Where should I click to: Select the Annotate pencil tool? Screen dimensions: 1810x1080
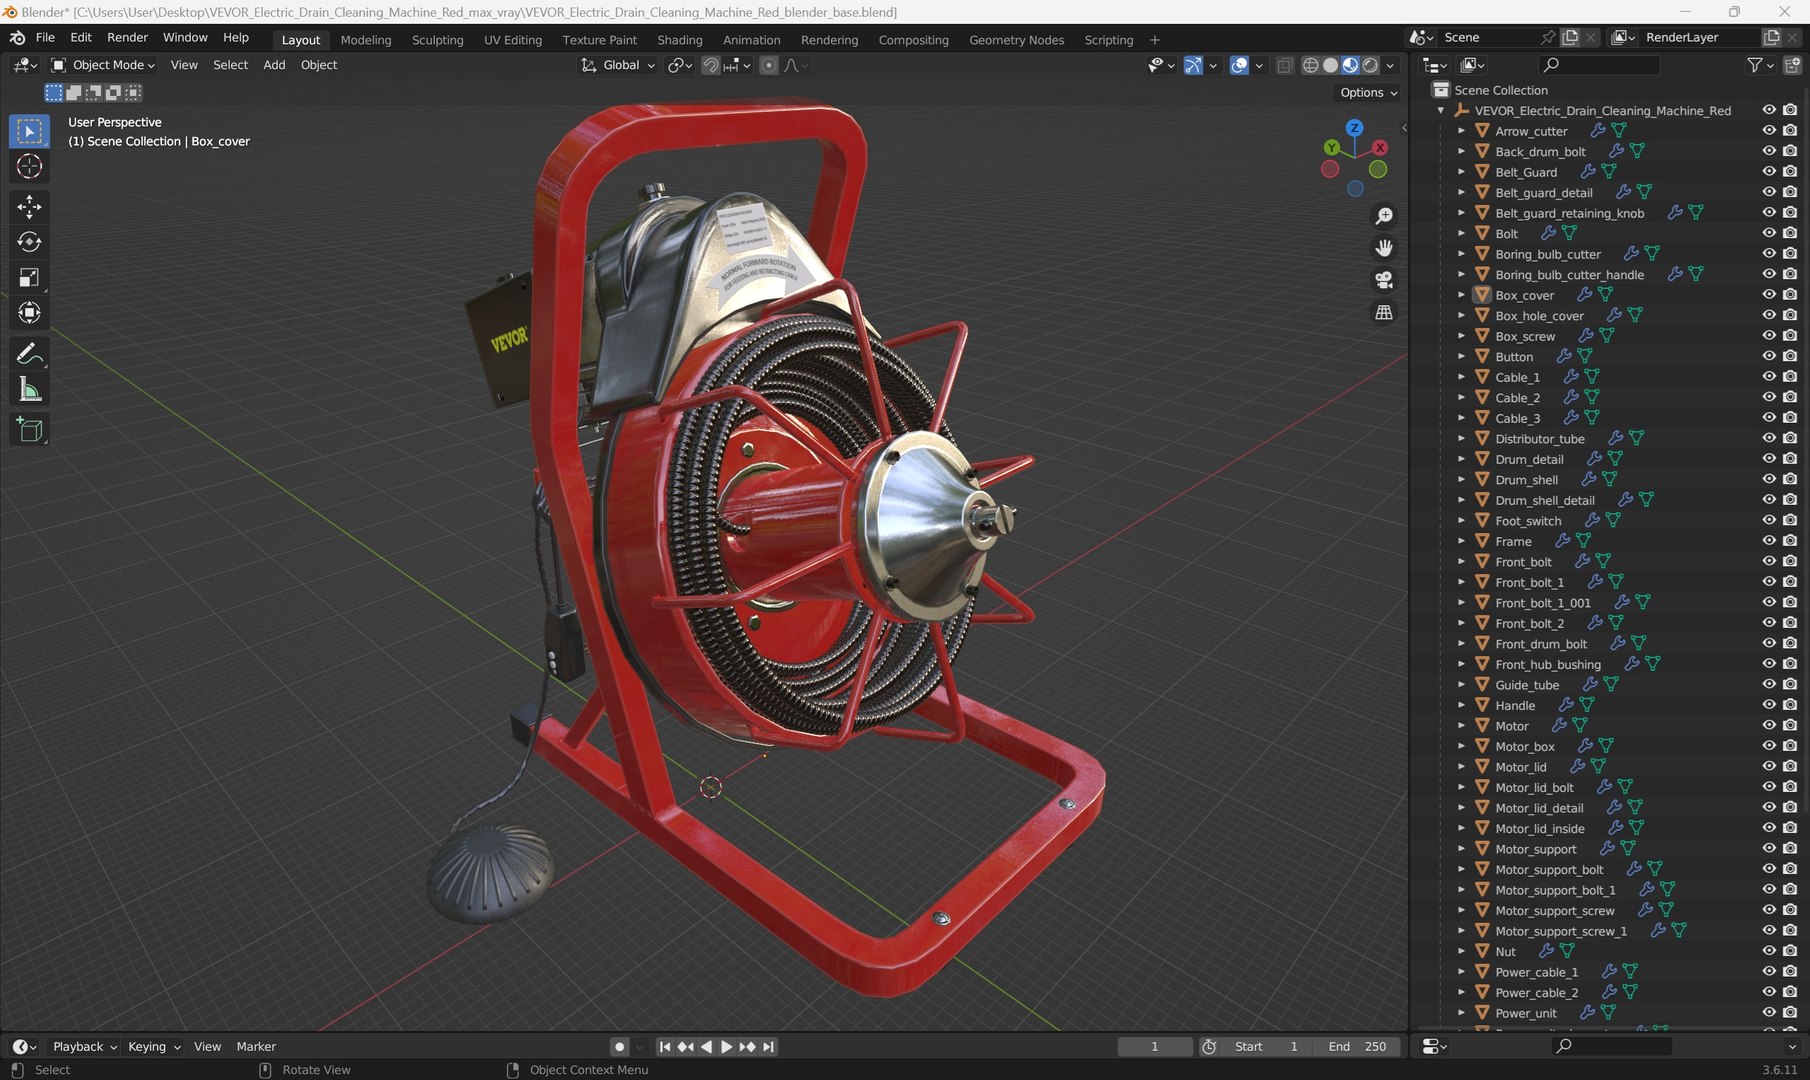click(29, 353)
